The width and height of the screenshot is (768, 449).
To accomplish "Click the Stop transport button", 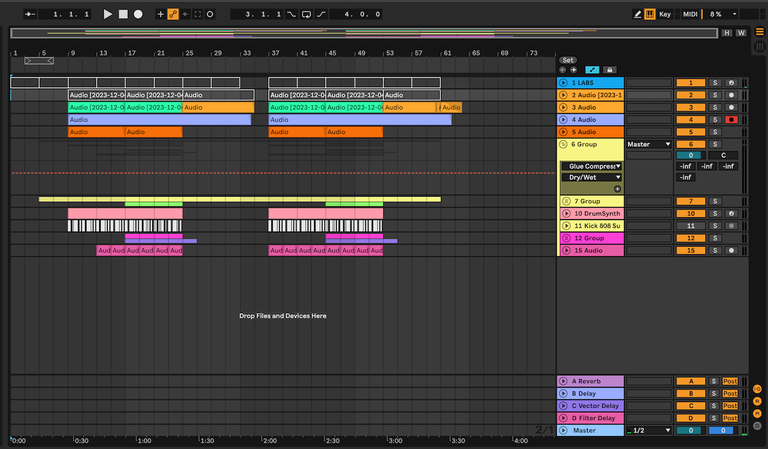I will tap(123, 14).
